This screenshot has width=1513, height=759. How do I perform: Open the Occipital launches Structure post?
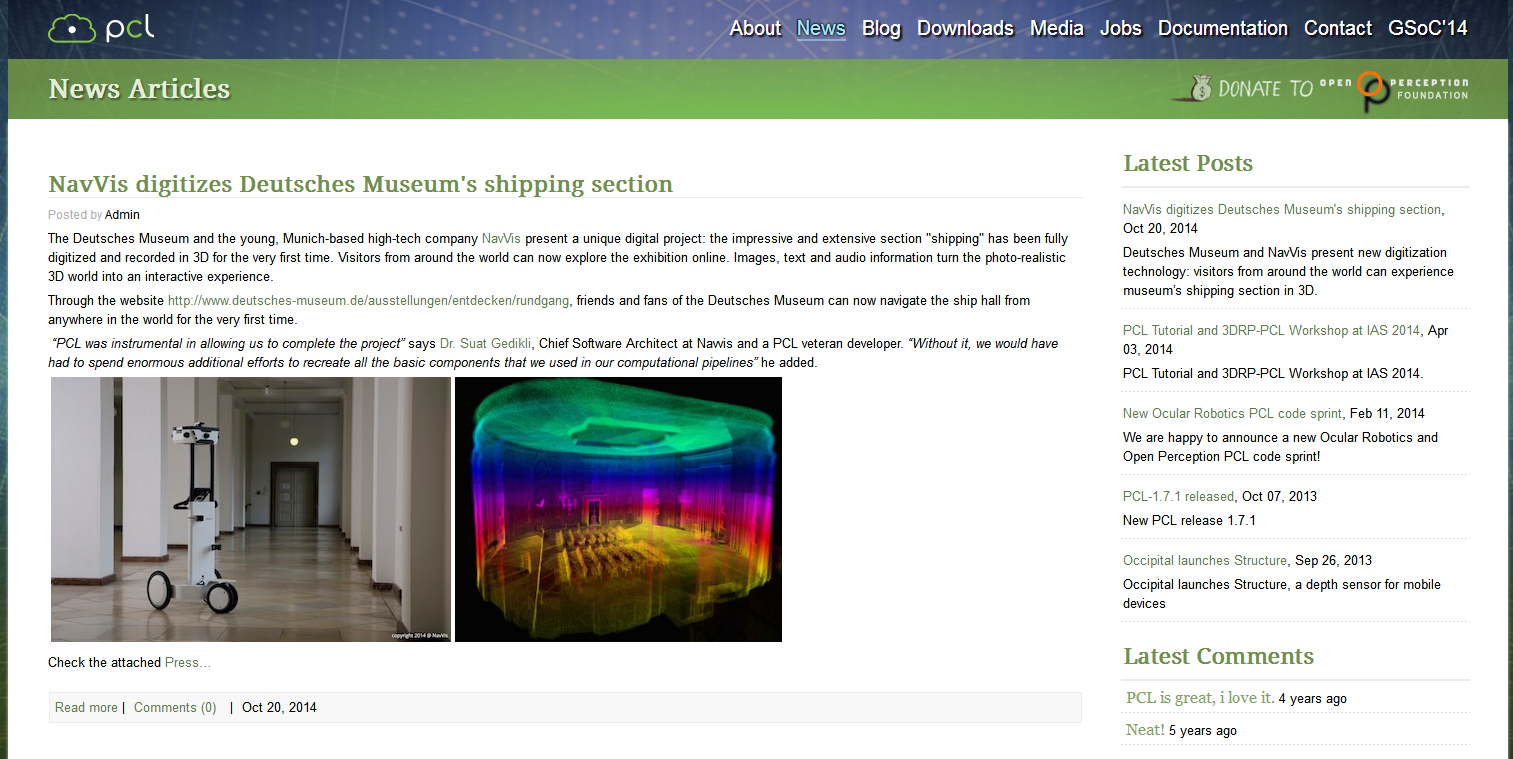pos(1204,560)
